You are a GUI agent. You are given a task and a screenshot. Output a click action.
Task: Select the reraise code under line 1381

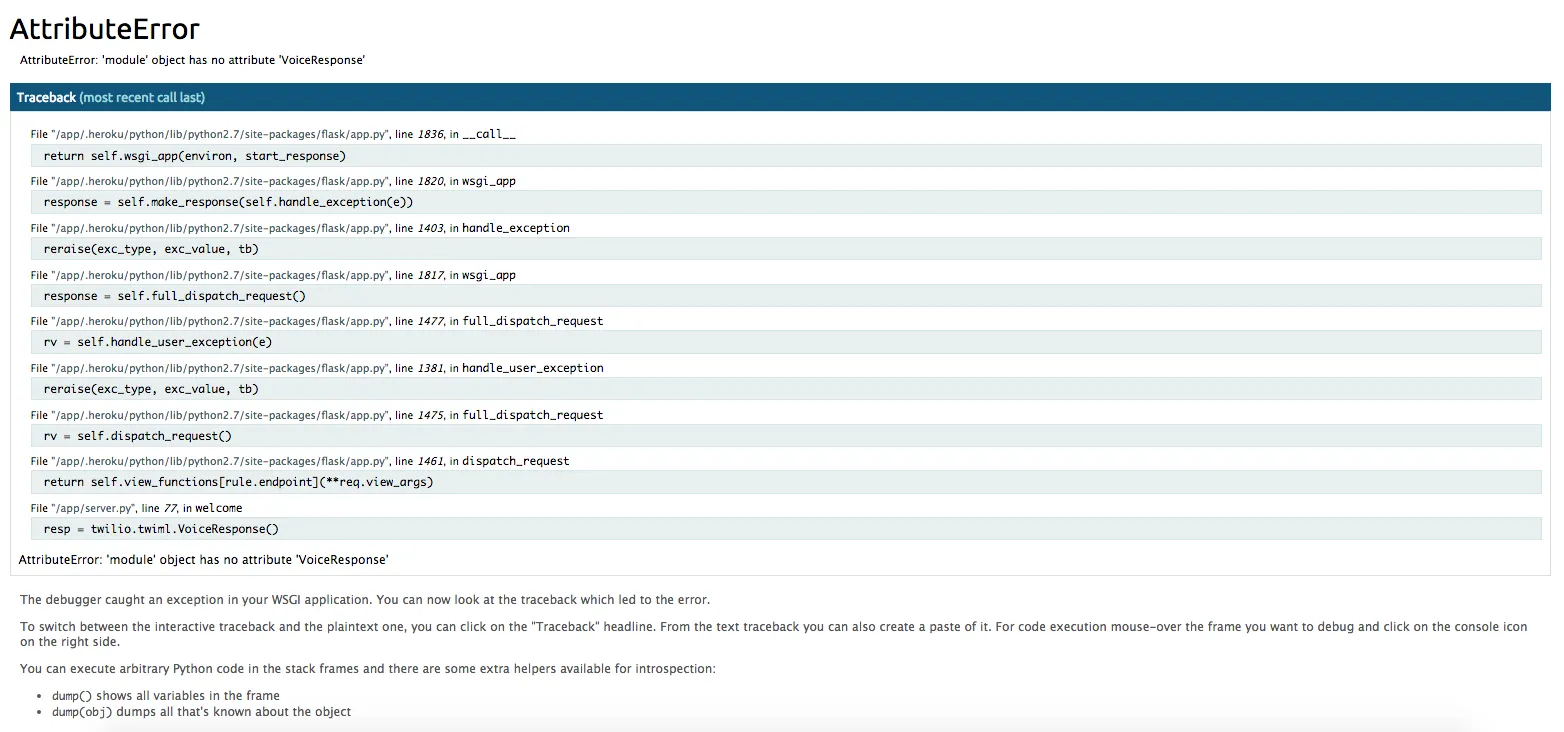coord(786,389)
